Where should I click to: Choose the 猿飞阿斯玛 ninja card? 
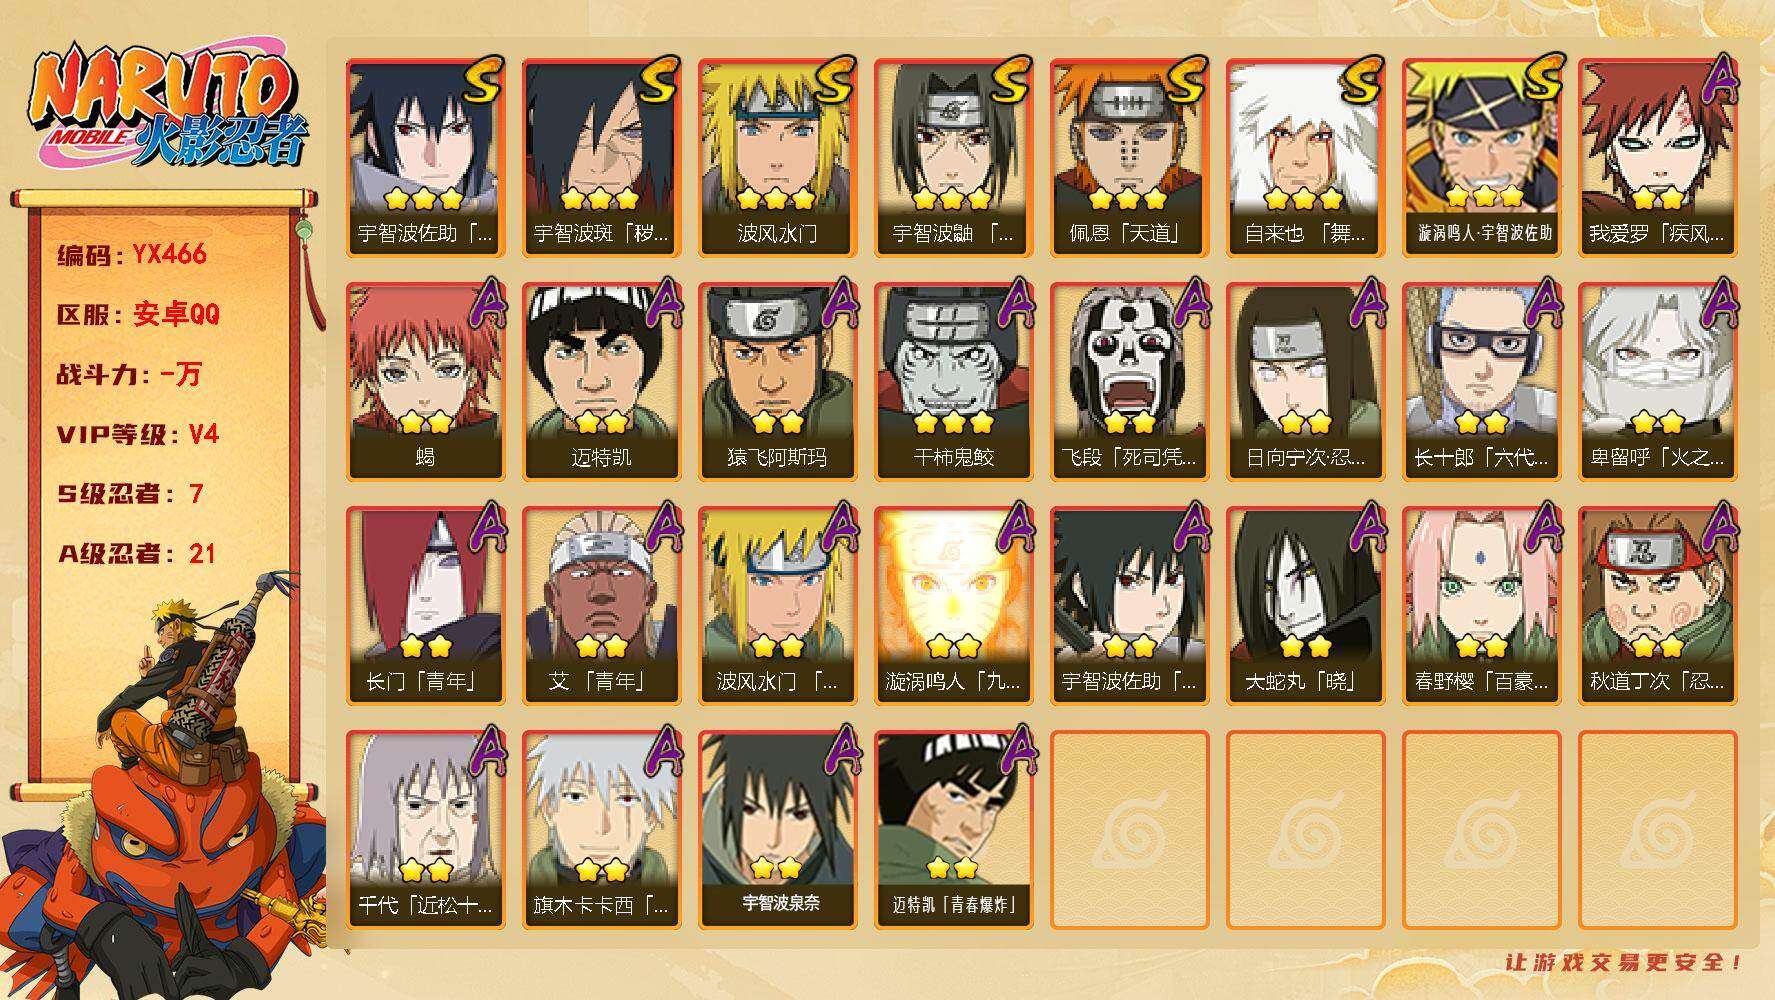click(x=777, y=382)
